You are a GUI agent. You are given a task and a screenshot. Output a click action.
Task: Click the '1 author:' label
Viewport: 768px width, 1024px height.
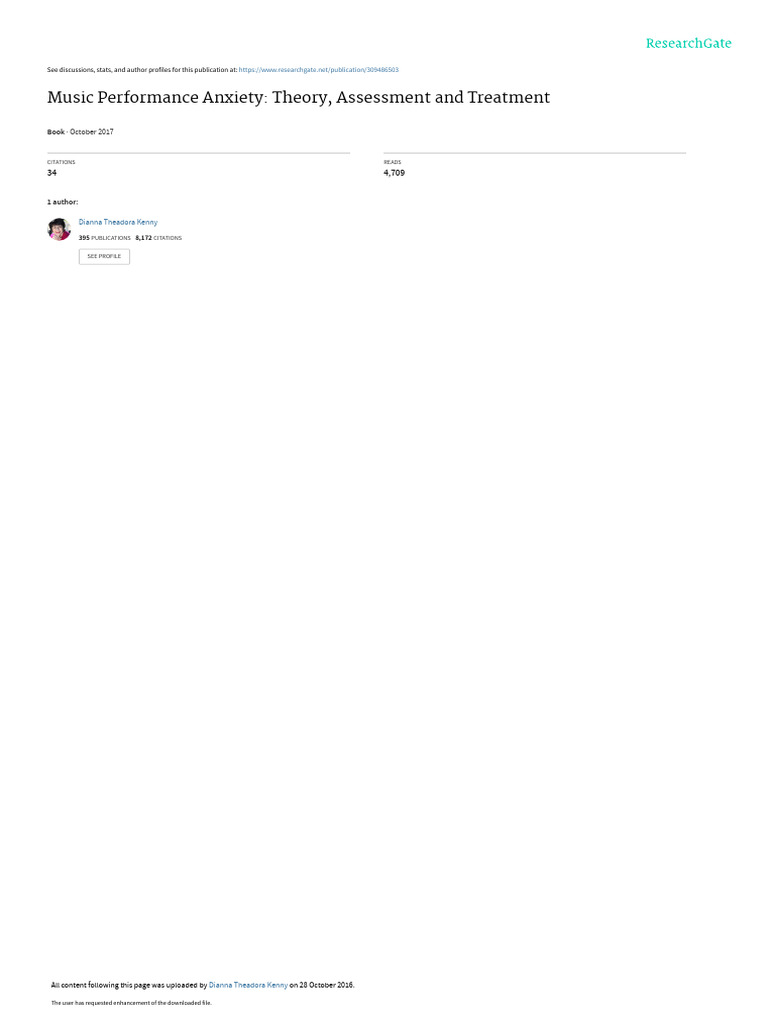(x=63, y=202)
